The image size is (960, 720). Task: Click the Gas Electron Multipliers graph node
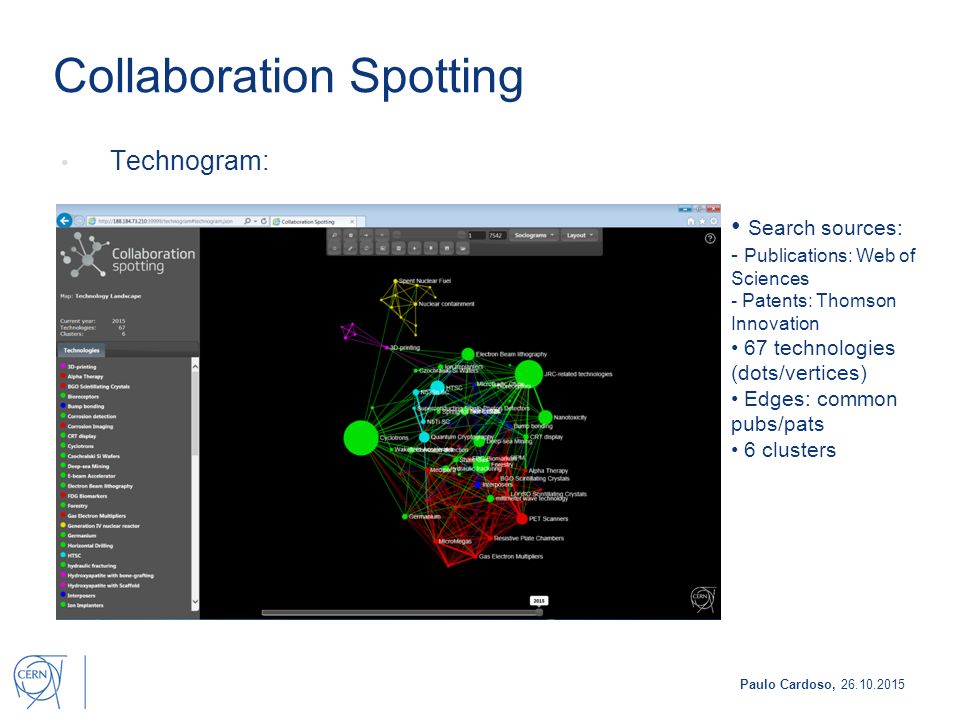point(475,557)
